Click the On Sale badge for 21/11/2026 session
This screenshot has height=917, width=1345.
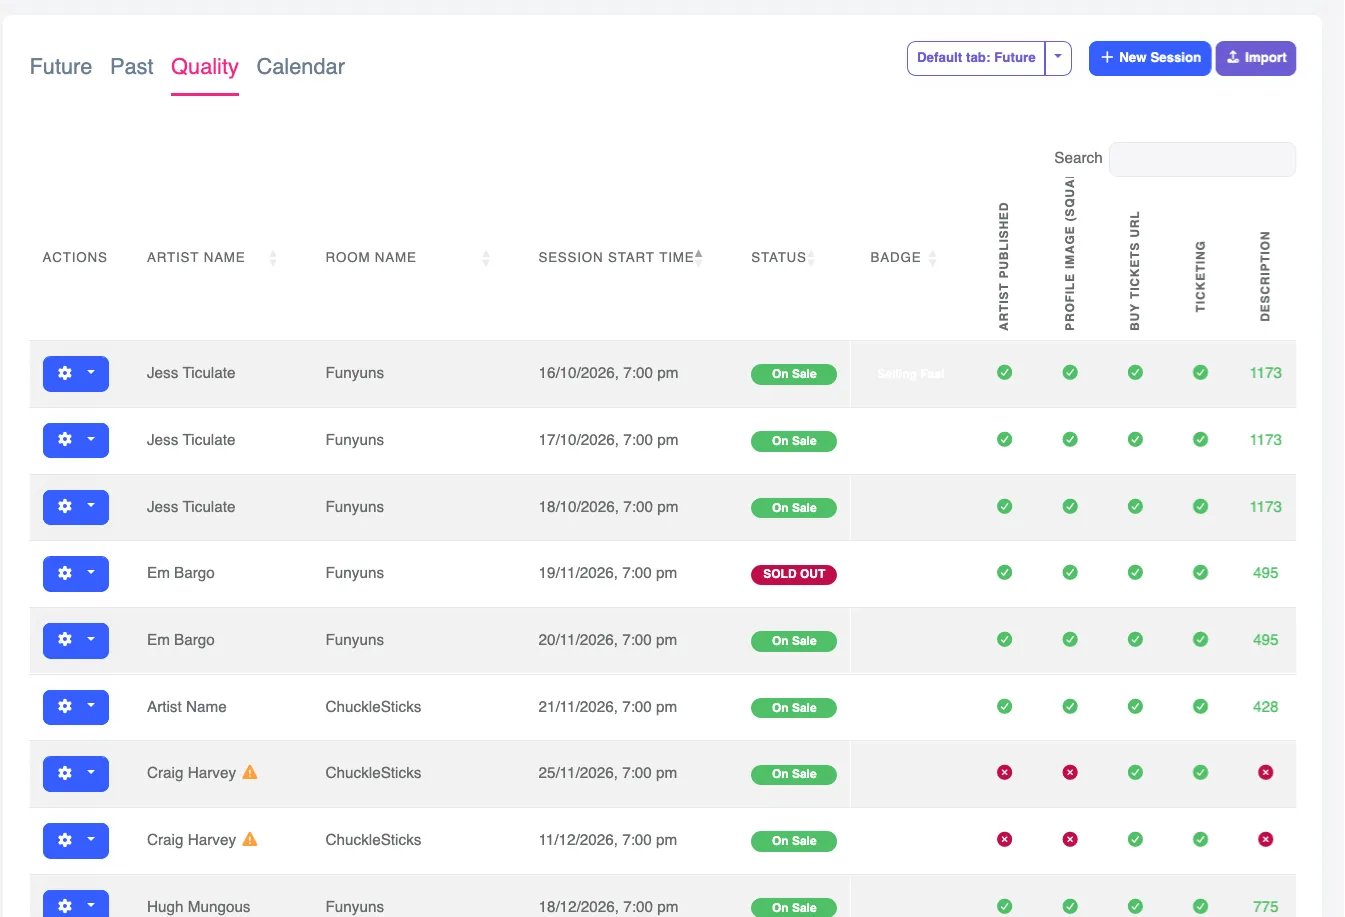(794, 708)
